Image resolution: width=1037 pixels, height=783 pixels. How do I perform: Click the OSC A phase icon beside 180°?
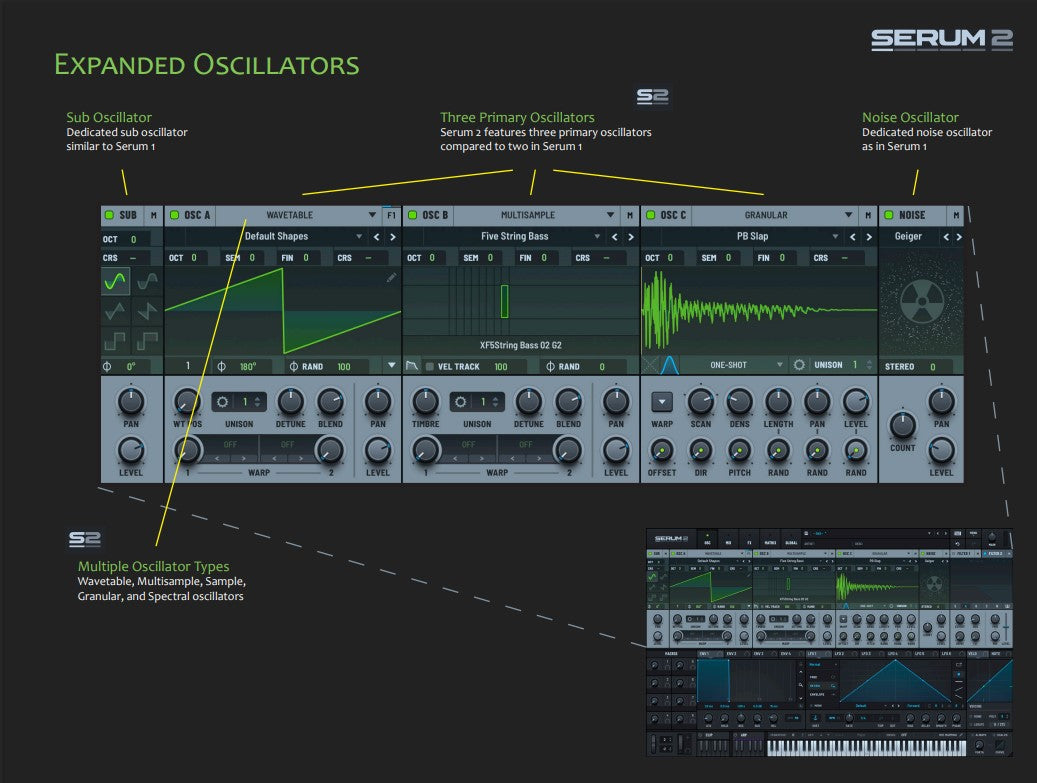coord(222,366)
